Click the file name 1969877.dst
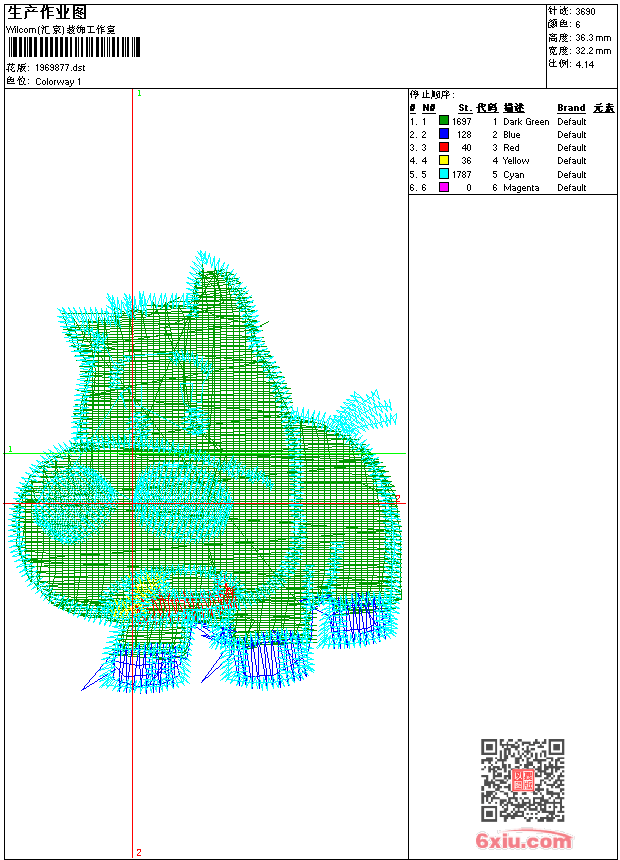 coord(60,68)
